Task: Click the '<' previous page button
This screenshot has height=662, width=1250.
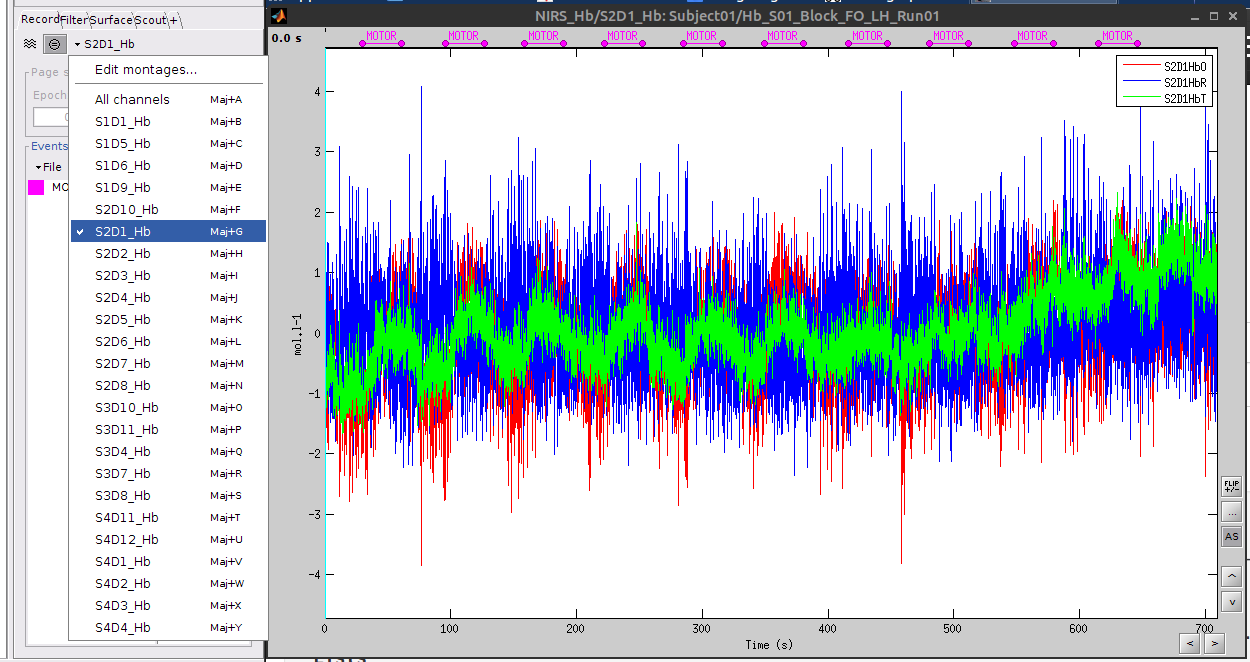Action: [x=1190, y=642]
